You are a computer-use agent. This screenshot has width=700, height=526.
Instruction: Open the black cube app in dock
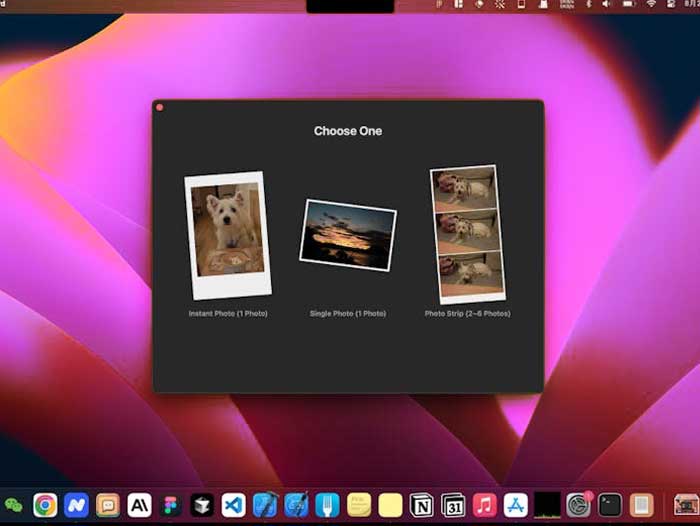202,505
